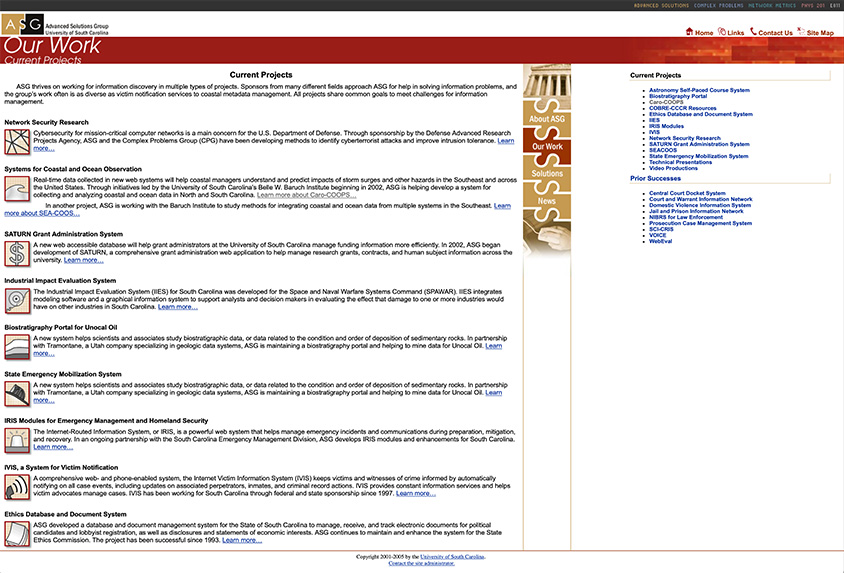844x573 pixels.
Task: Click Learn more under IRIS Modules
Action: [53, 447]
